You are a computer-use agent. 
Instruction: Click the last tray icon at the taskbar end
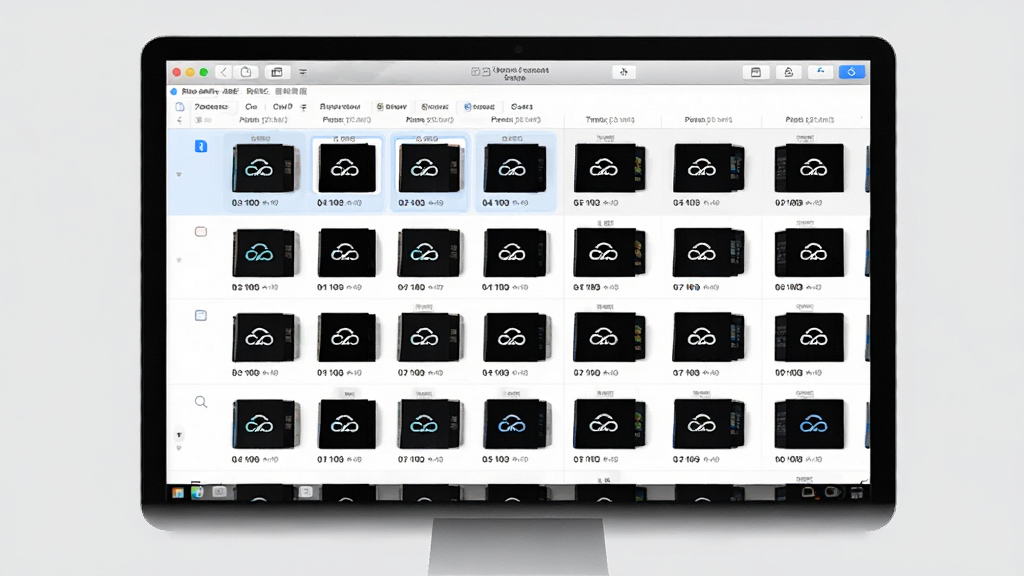point(856,493)
